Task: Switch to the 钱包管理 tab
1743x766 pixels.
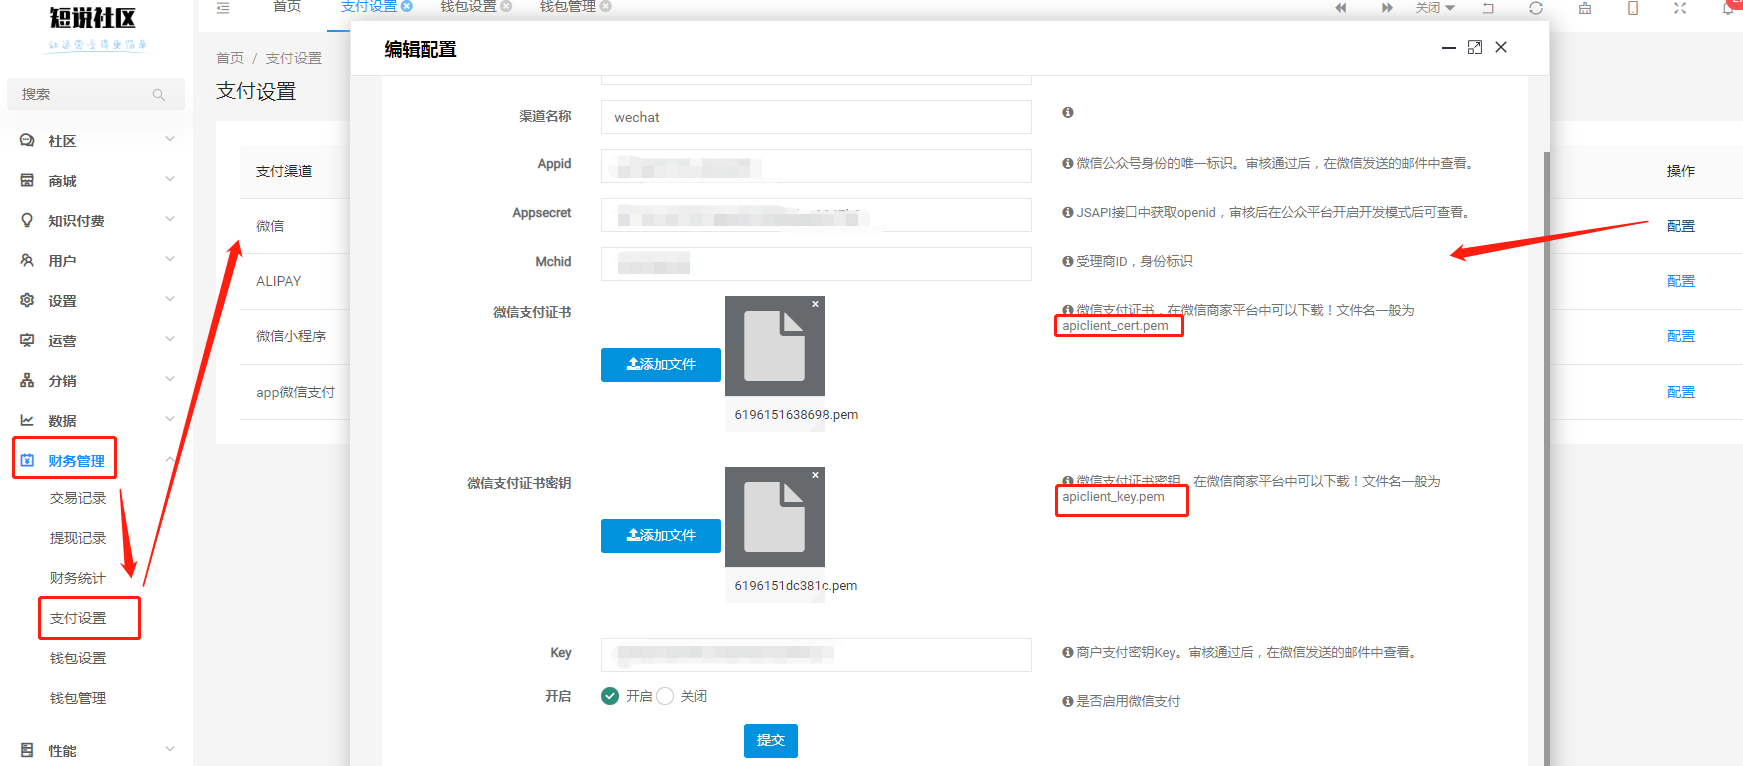Action: (x=568, y=6)
